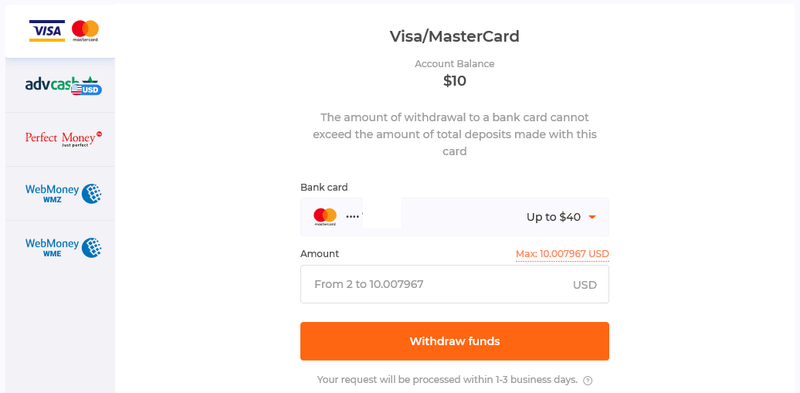Click the $10 Account Balance value

point(455,81)
